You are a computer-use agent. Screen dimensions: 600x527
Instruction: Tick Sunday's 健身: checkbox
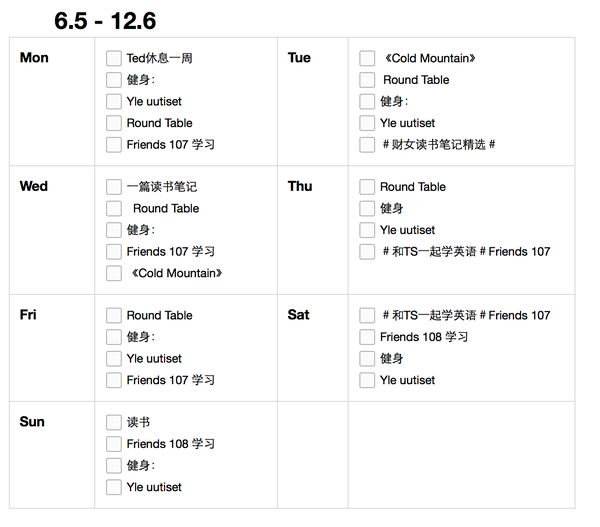point(114,466)
